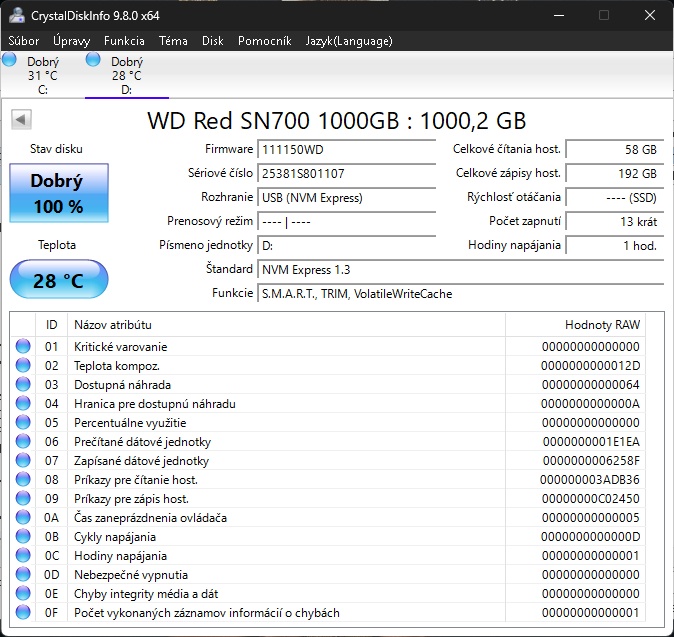The image size is (674, 637).
Task: Click the Funkcie field with S.M.A.R.T., TRIM
Action: coord(461,294)
